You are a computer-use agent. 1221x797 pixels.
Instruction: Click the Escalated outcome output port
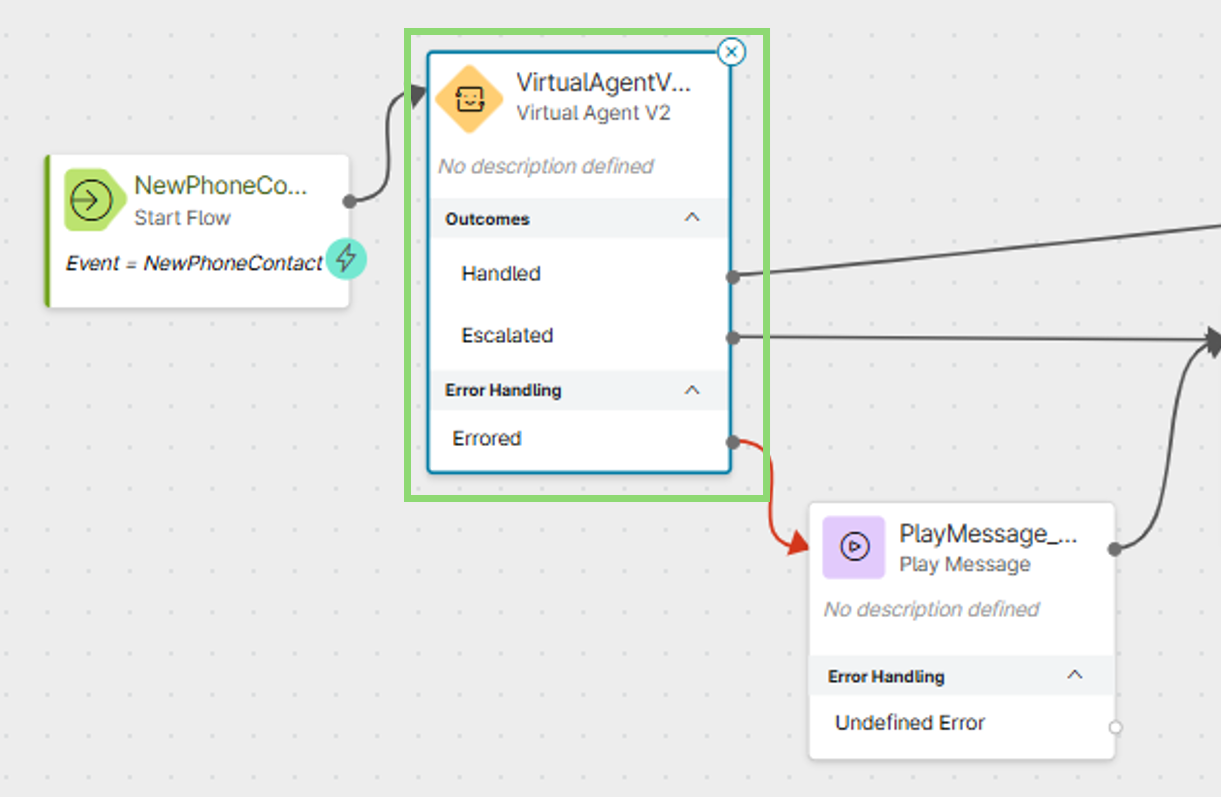(733, 338)
